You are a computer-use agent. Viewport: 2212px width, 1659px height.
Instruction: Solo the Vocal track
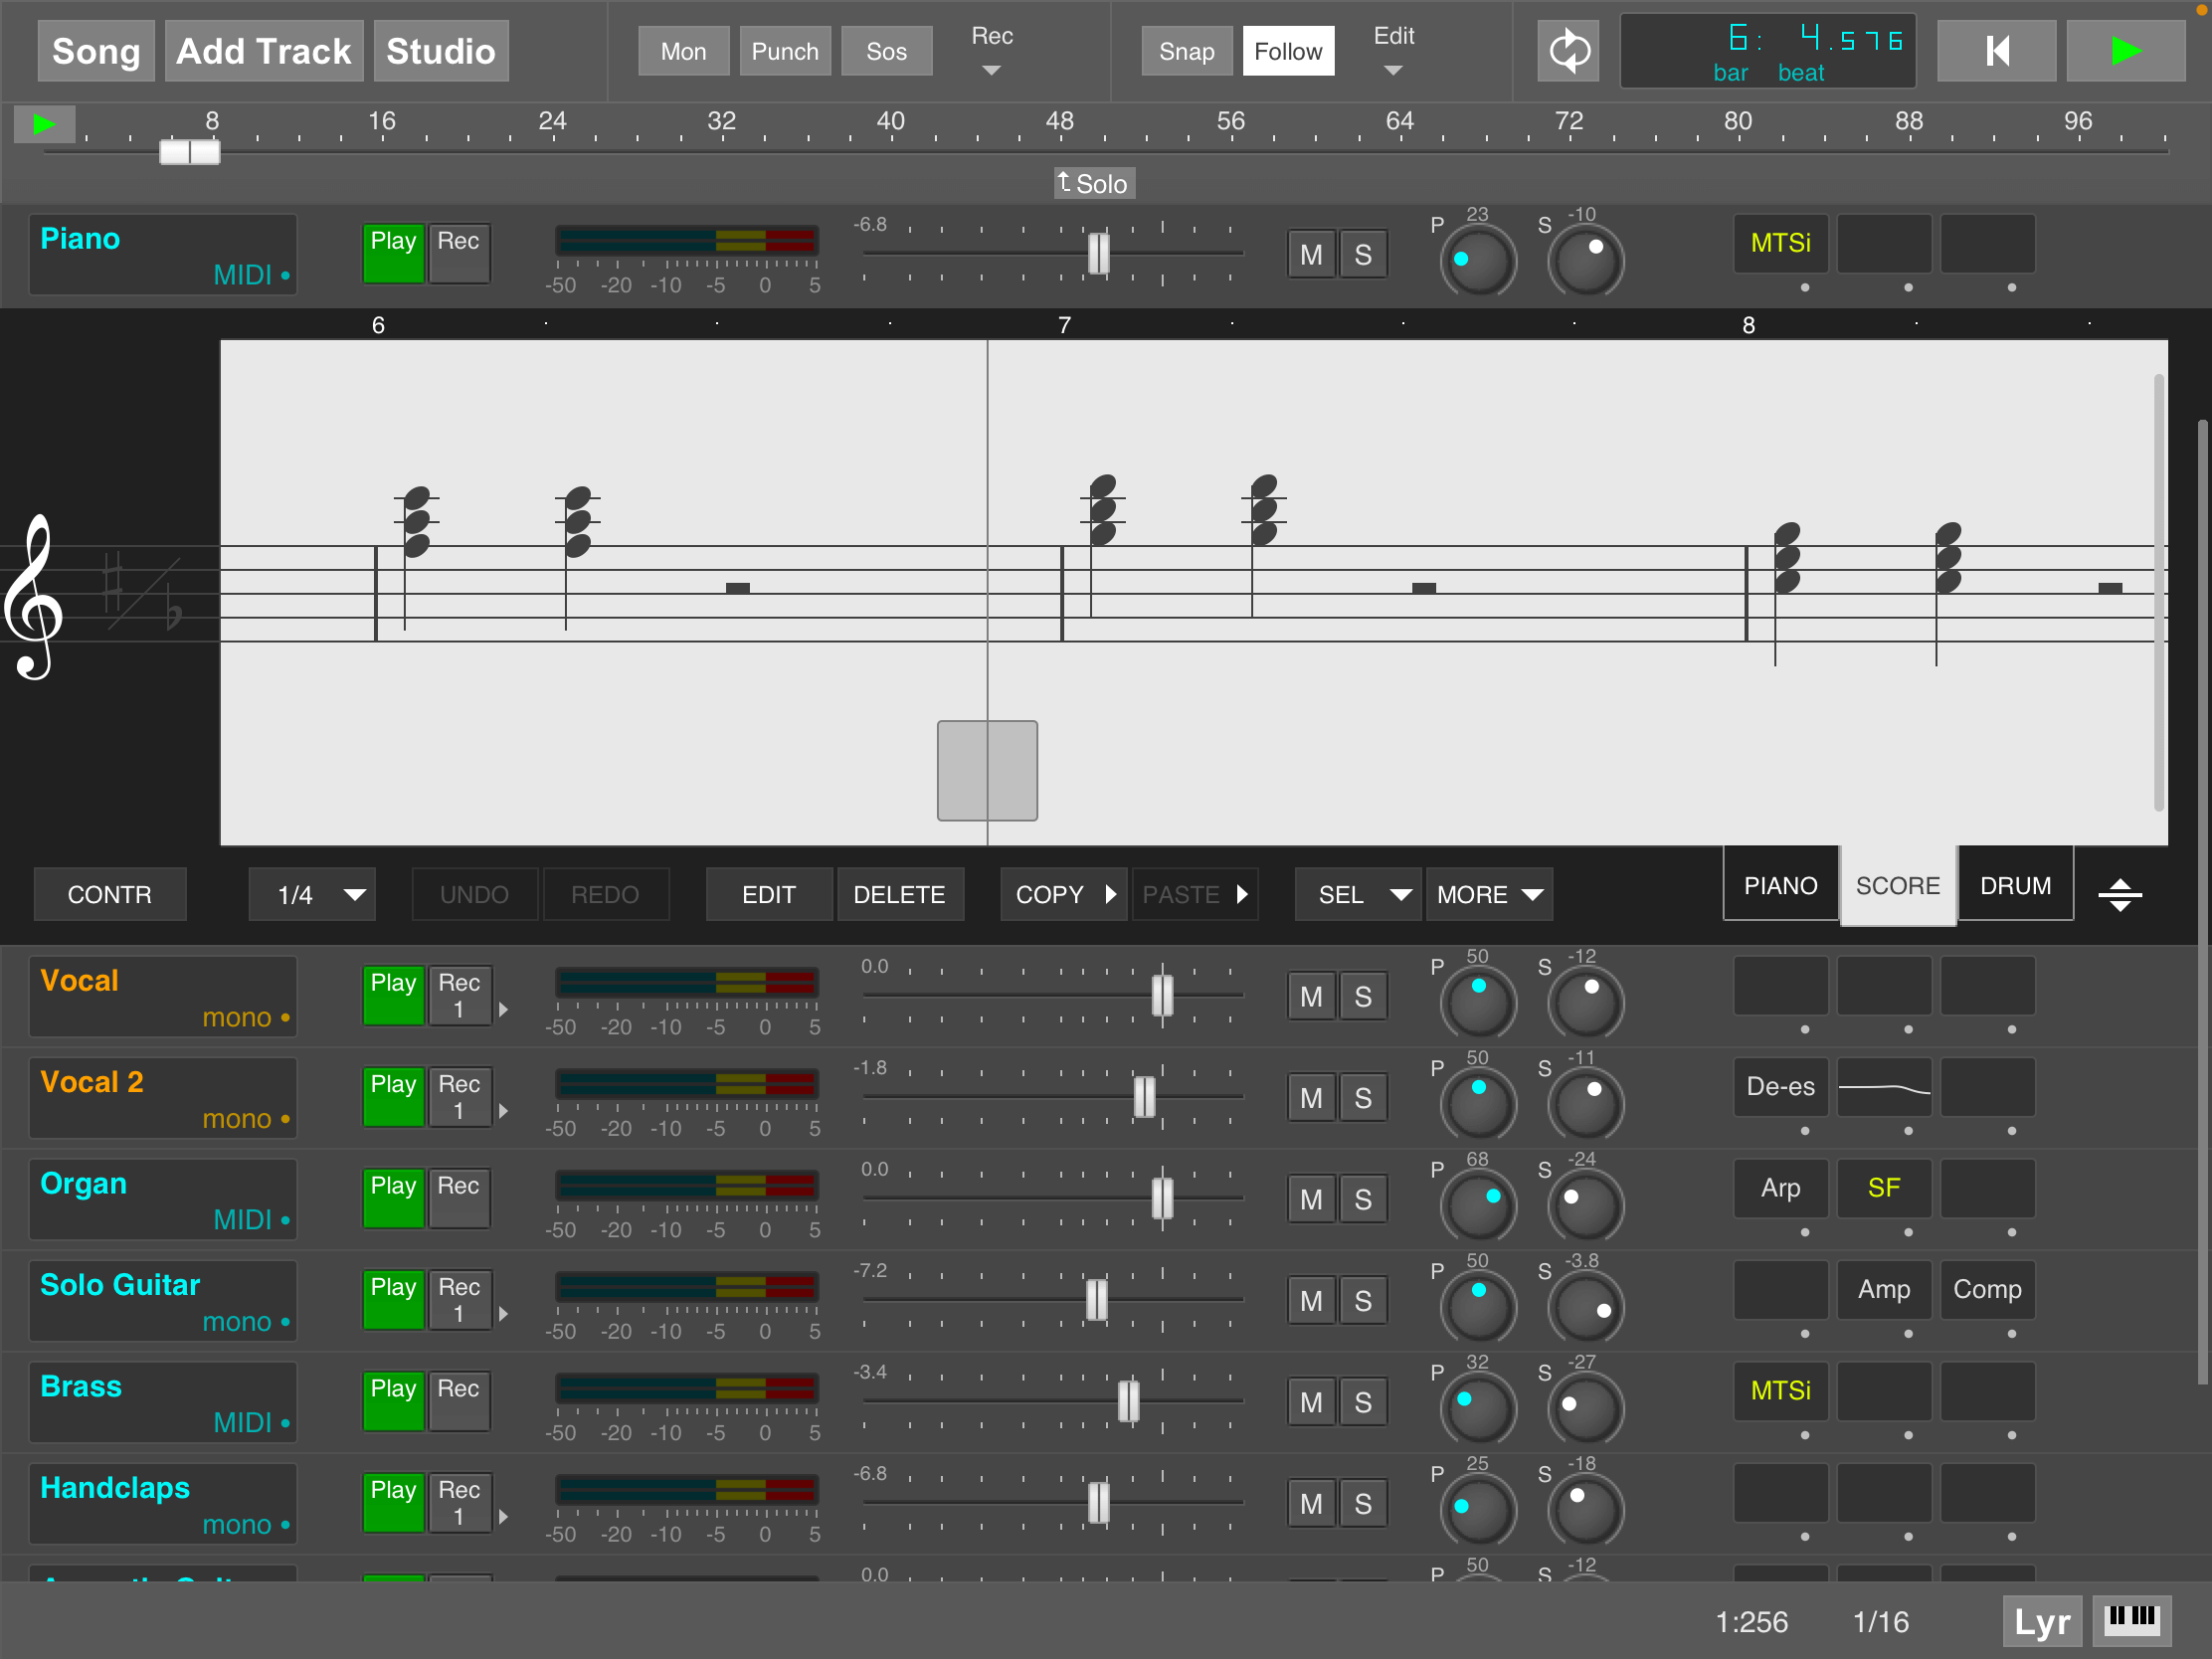coord(1362,997)
